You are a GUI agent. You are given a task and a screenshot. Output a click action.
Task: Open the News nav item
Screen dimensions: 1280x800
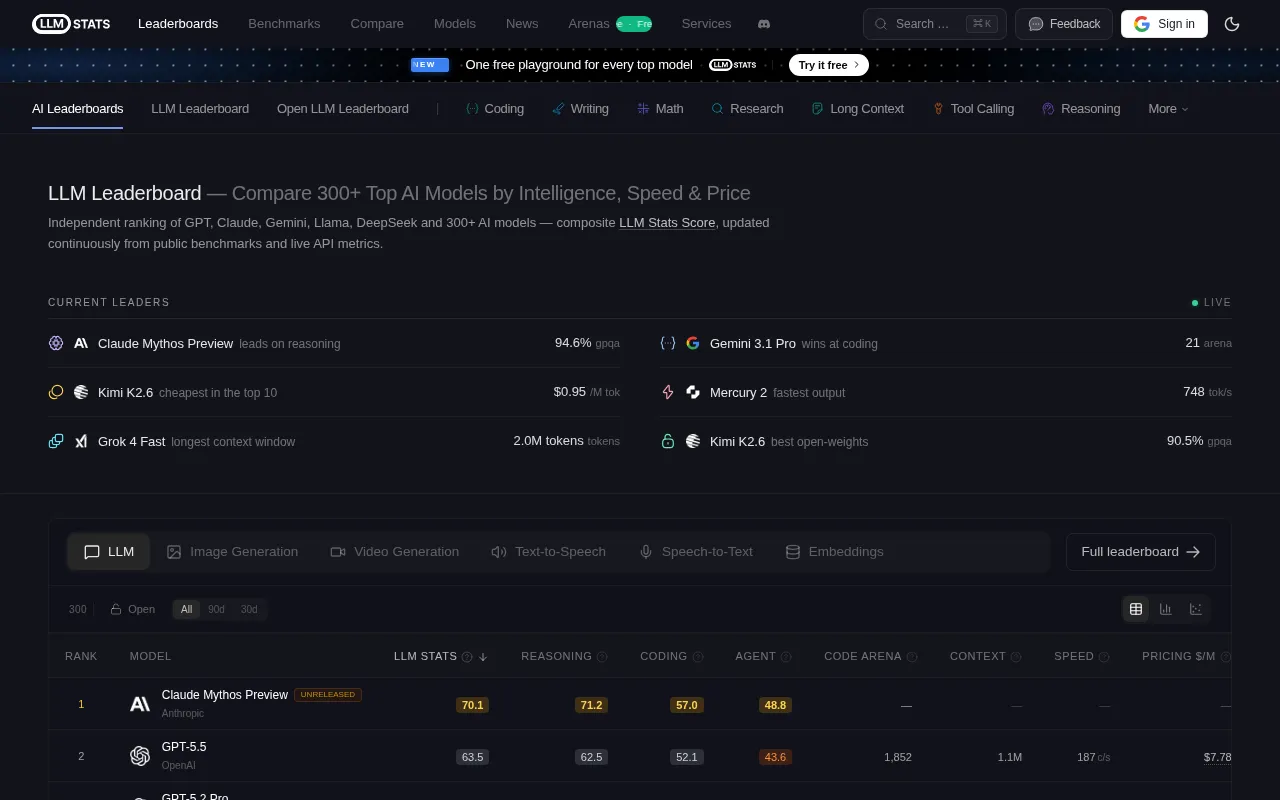pyautogui.click(x=522, y=24)
